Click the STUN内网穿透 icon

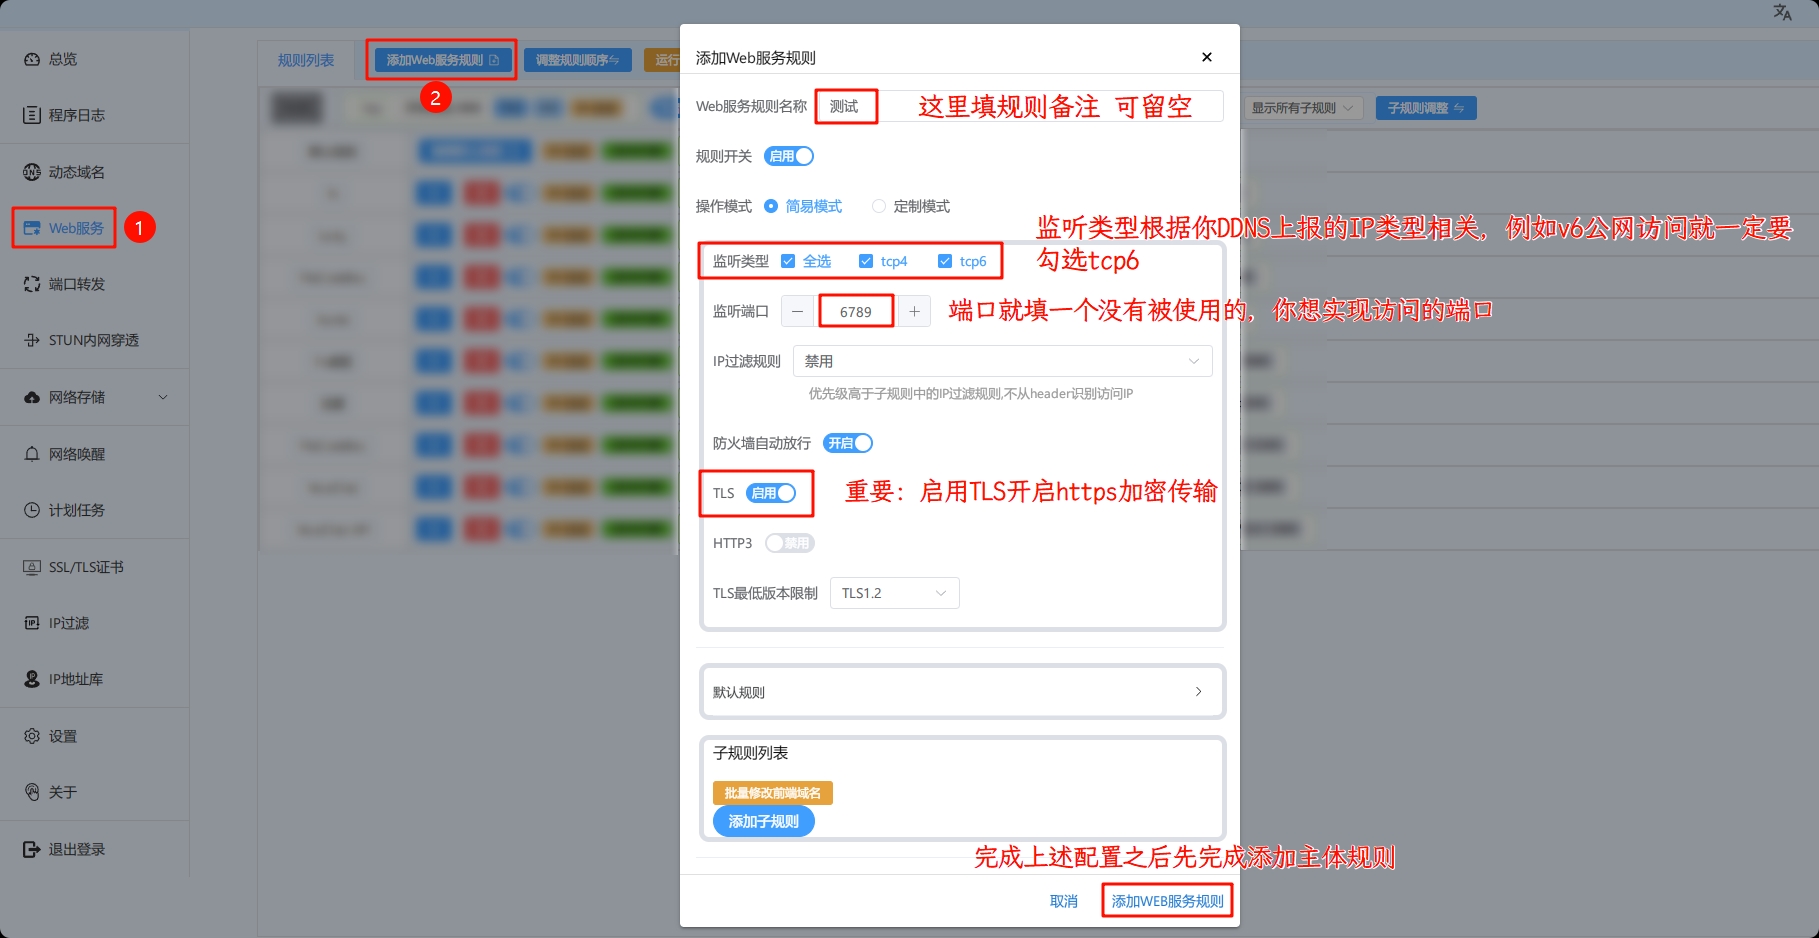[x=32, y=340]
